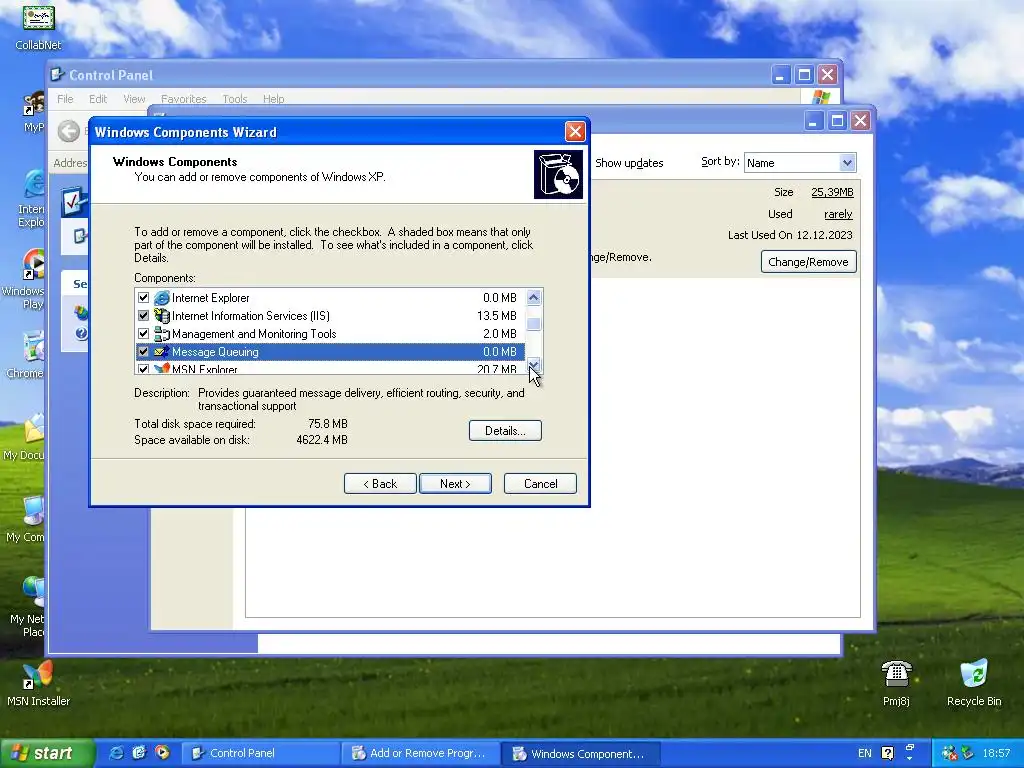Click the EN language indicator
Viewport: 1024px width, 768px height.
pyautogui.click(x=865, y=753)
